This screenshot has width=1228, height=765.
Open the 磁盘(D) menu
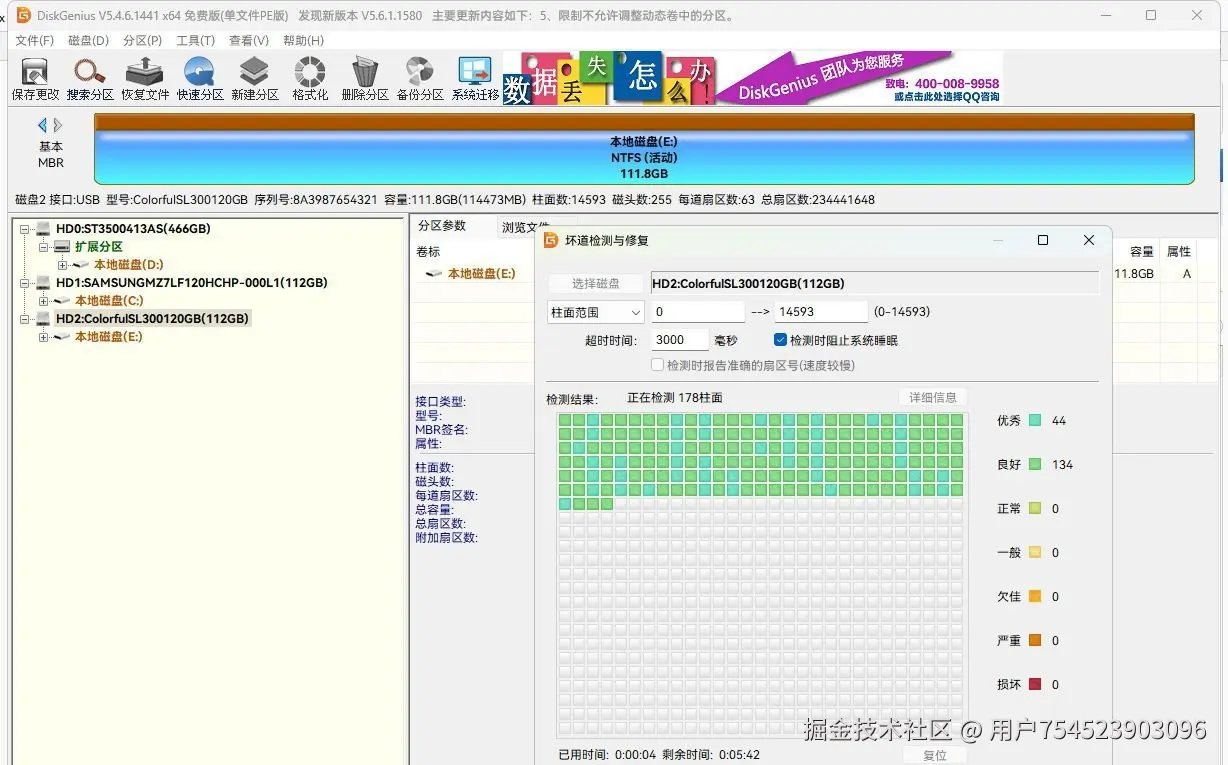(88, 41)
